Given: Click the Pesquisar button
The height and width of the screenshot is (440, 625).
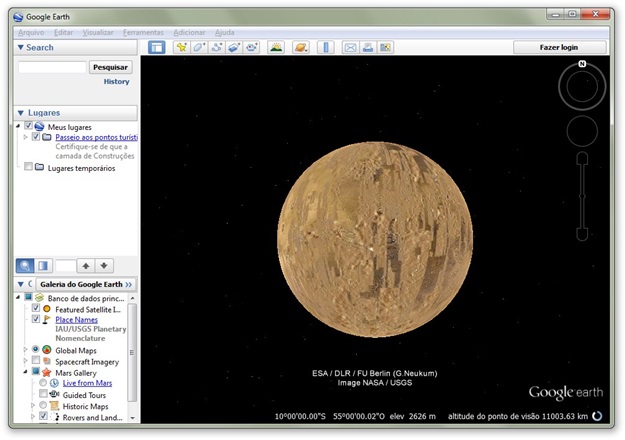Looking at the screenshot, I should click(110, 67).
